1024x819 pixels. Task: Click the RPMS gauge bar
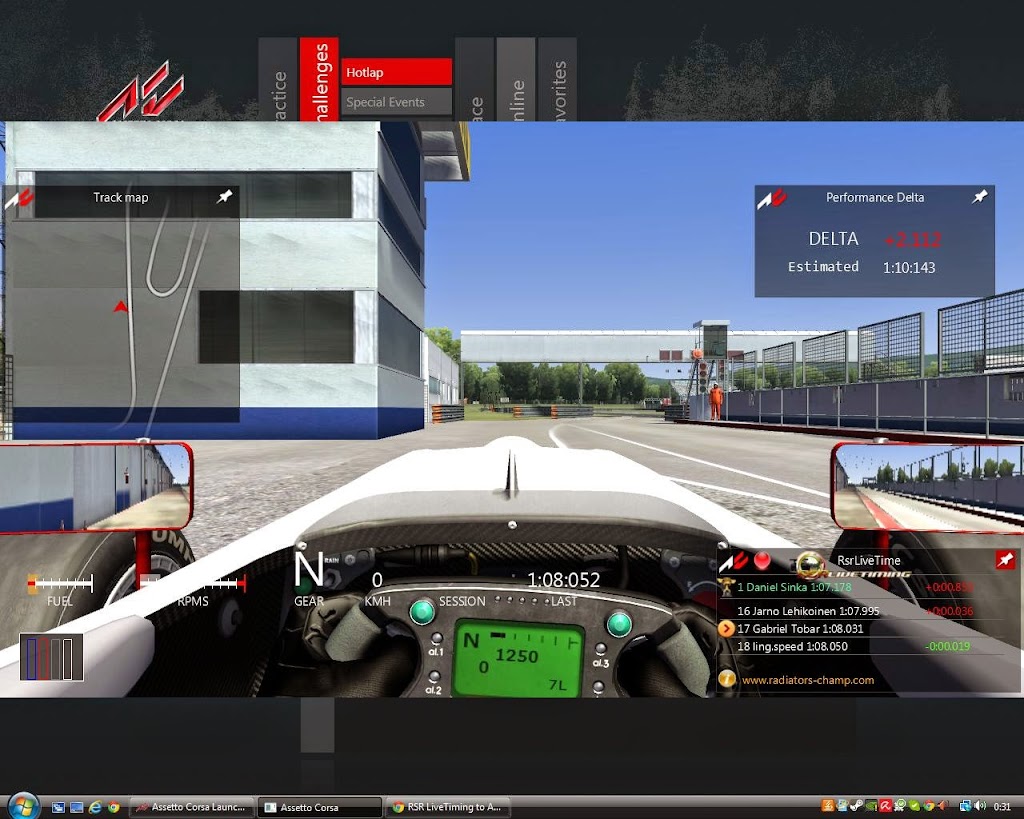coord(194,583)
